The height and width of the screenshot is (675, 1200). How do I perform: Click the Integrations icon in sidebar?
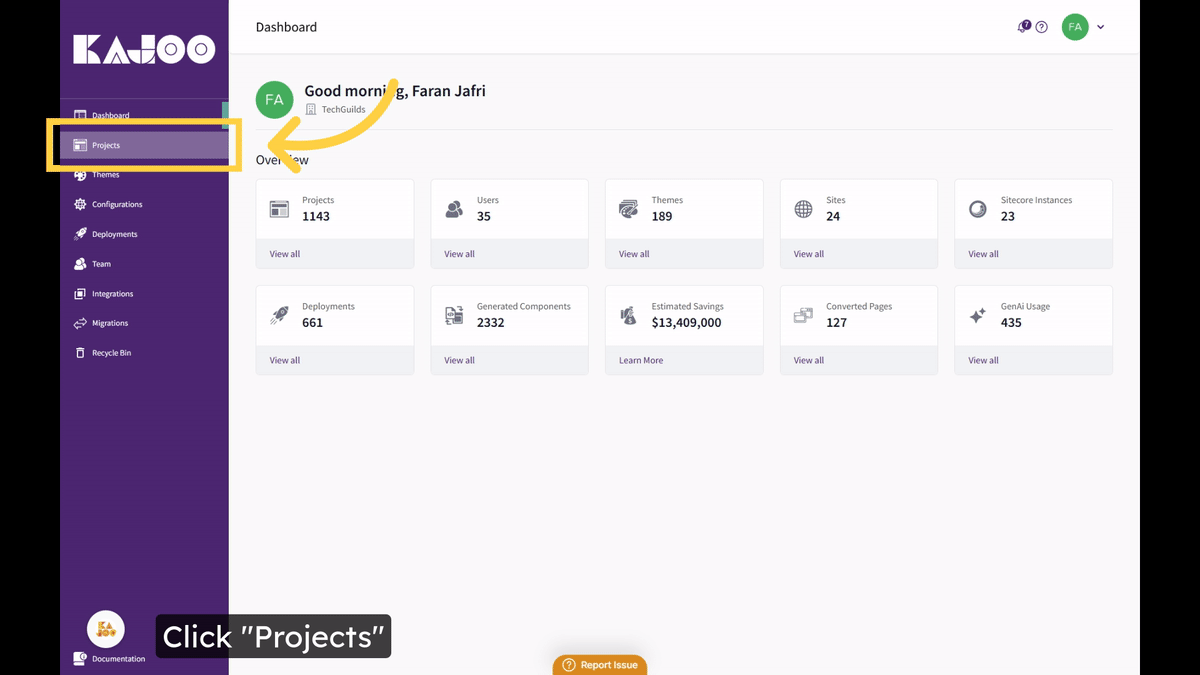80,294
